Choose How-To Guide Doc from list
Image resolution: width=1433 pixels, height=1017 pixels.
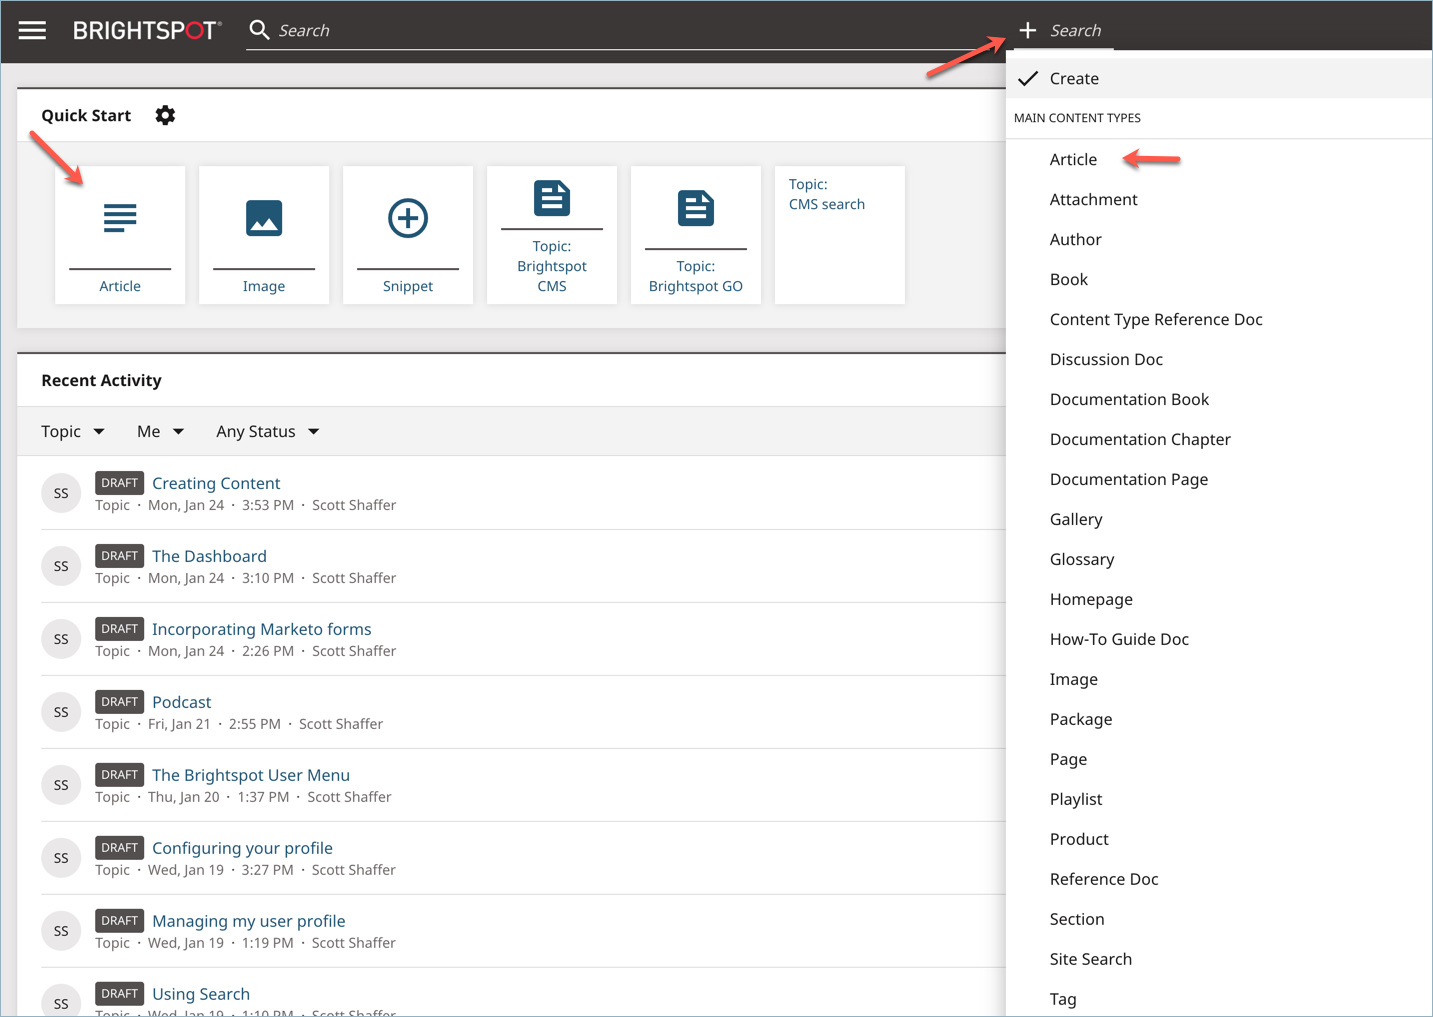(x=1119, y=639)
